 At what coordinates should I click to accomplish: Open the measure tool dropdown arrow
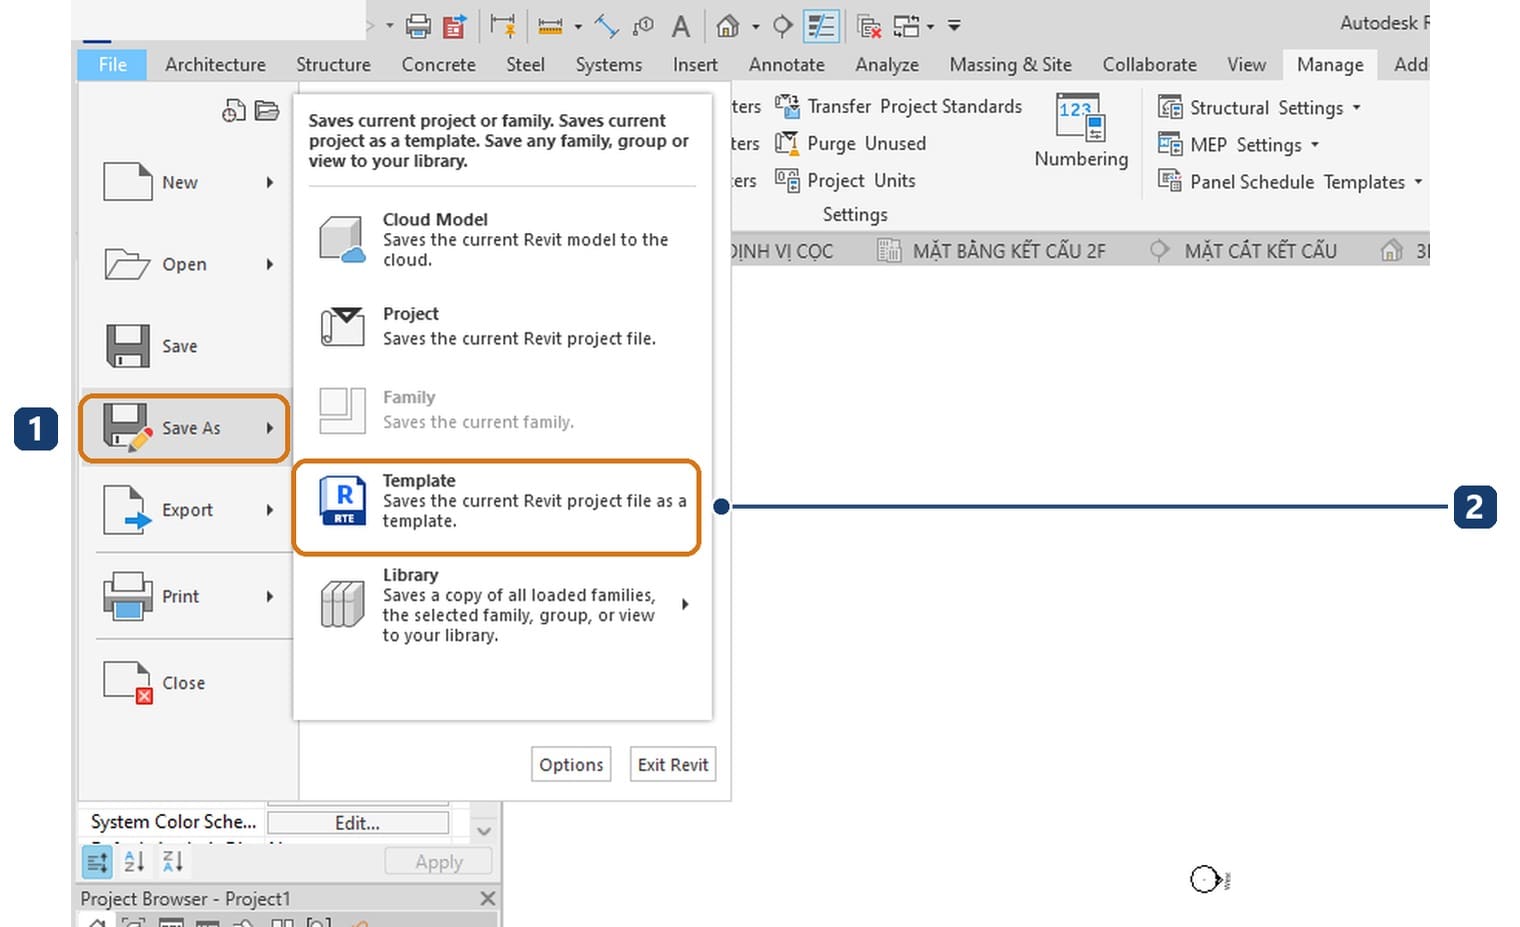point(578,27)
